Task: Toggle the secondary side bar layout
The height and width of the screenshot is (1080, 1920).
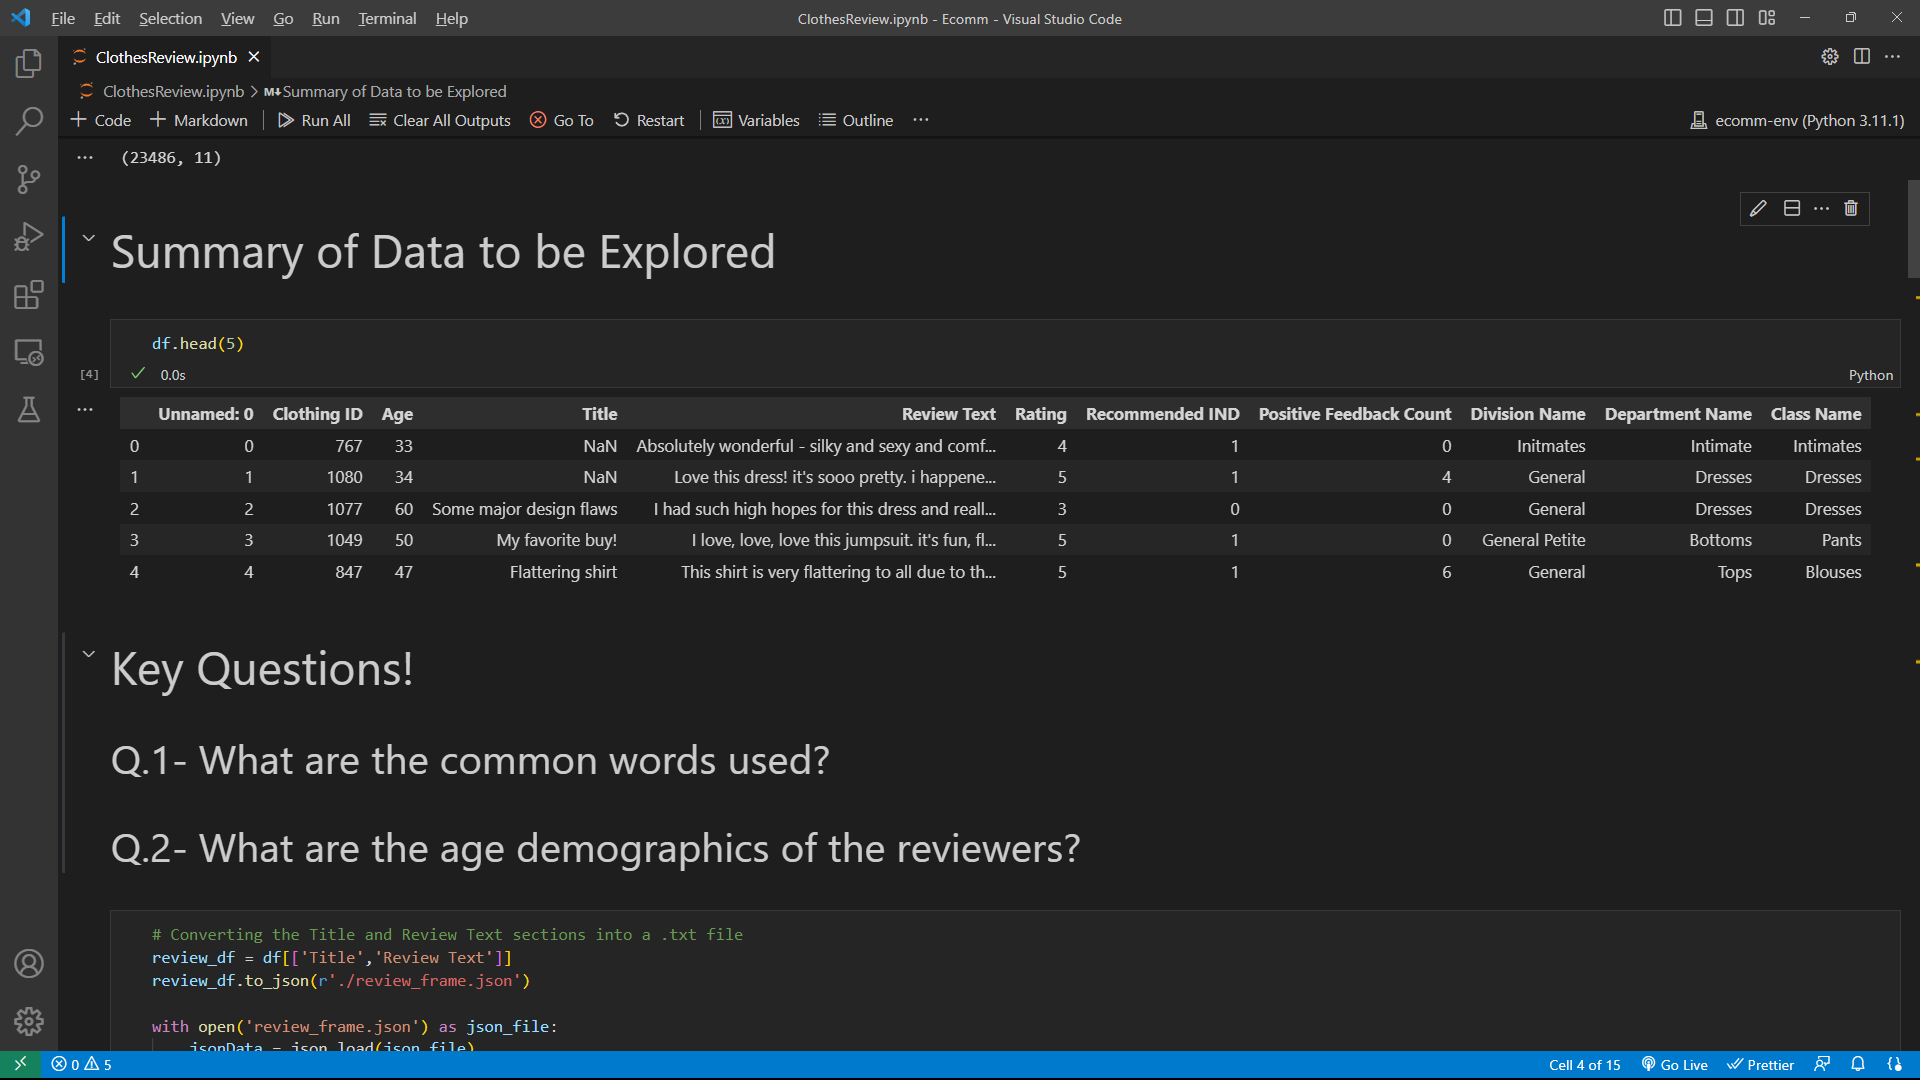Action: point(1735,18)
